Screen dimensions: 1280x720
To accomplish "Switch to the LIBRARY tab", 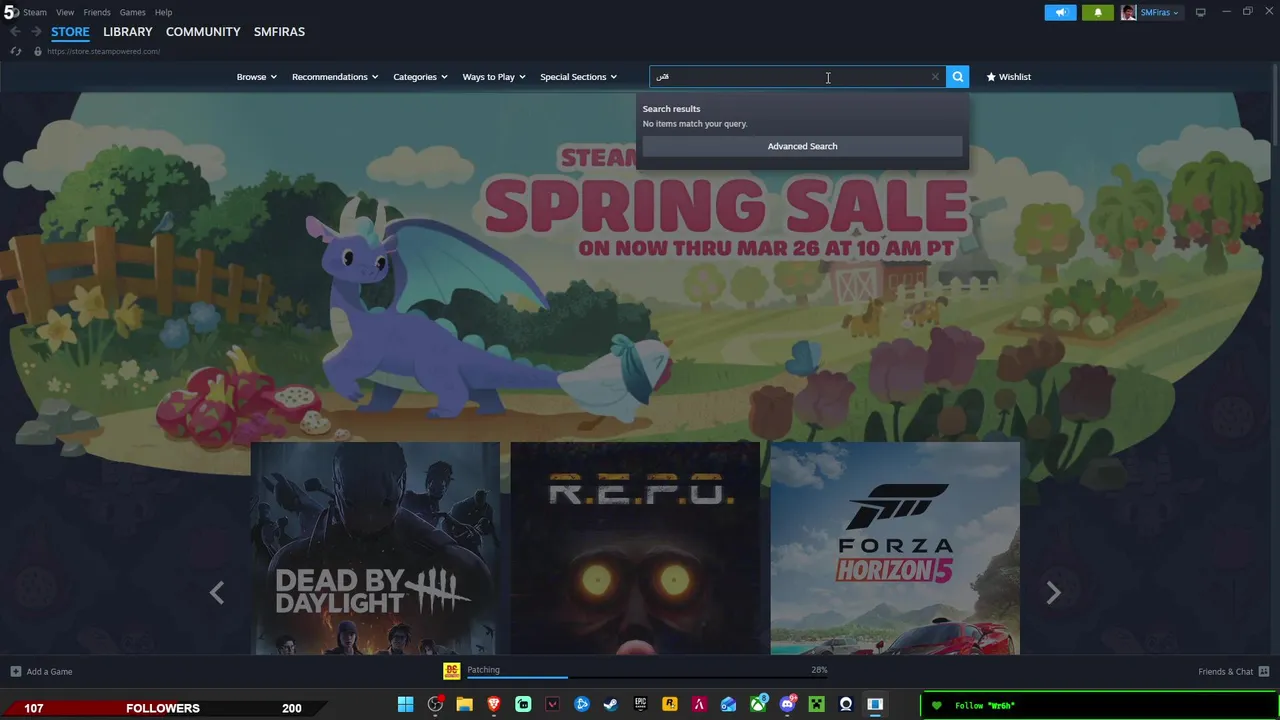I will coord(128,32).
